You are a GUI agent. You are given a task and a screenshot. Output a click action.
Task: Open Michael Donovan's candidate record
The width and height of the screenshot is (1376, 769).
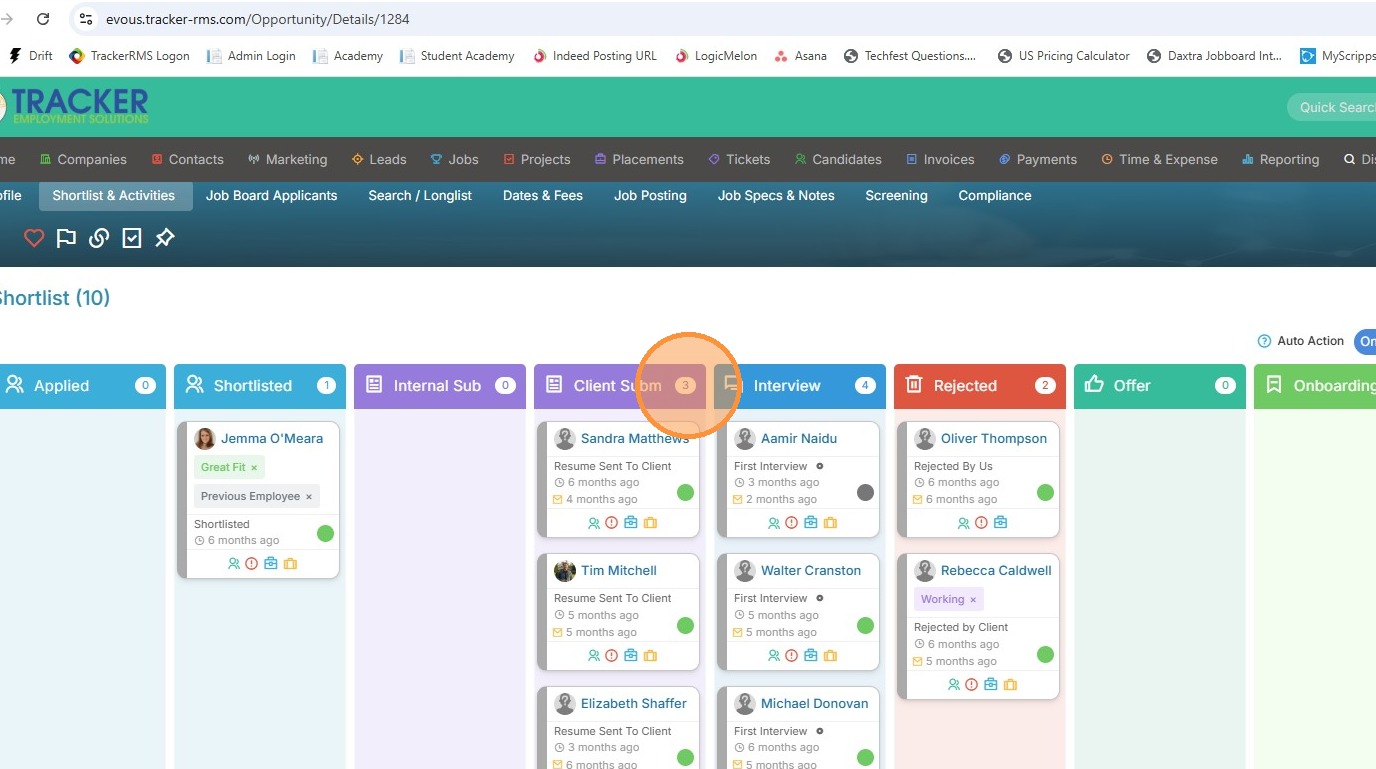click(x=814, y=704)
